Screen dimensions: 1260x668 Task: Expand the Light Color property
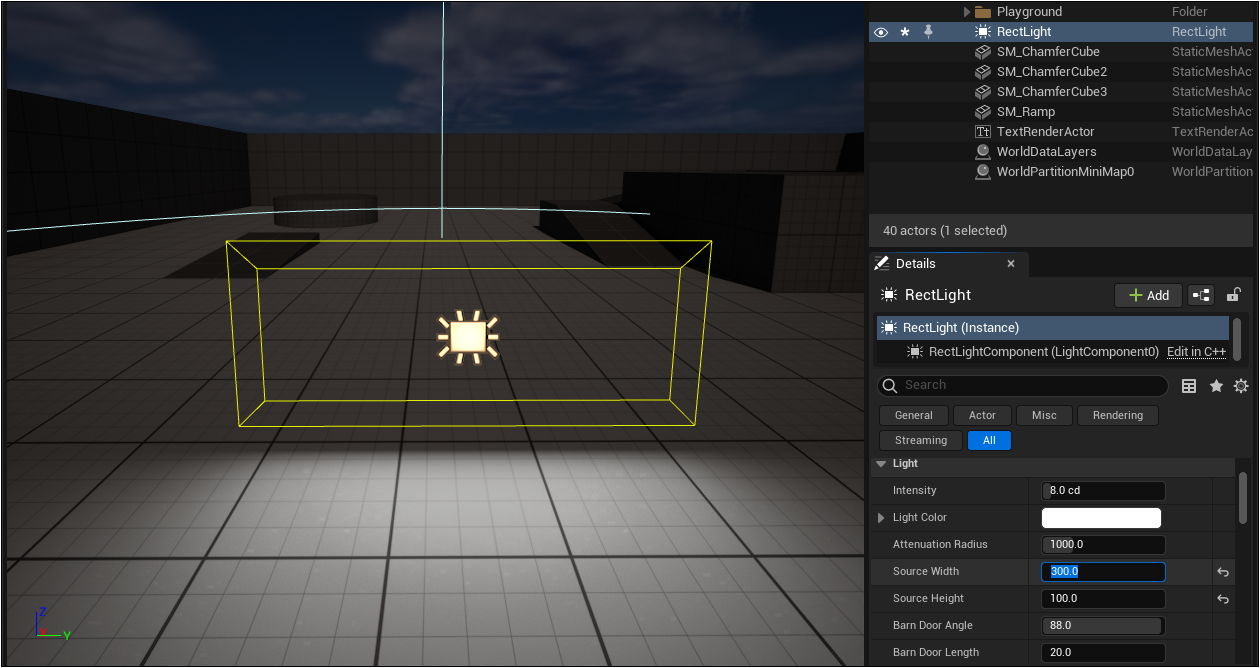(x=881, y=518)
